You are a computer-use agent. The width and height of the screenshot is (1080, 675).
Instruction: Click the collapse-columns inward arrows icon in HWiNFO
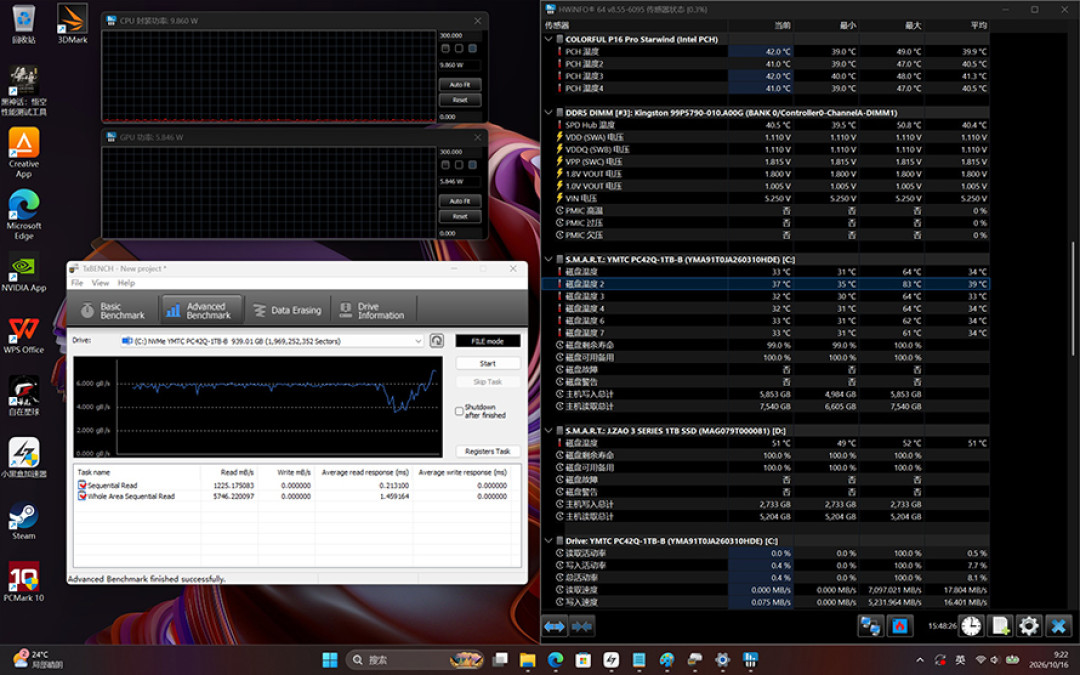coord(581,626)
